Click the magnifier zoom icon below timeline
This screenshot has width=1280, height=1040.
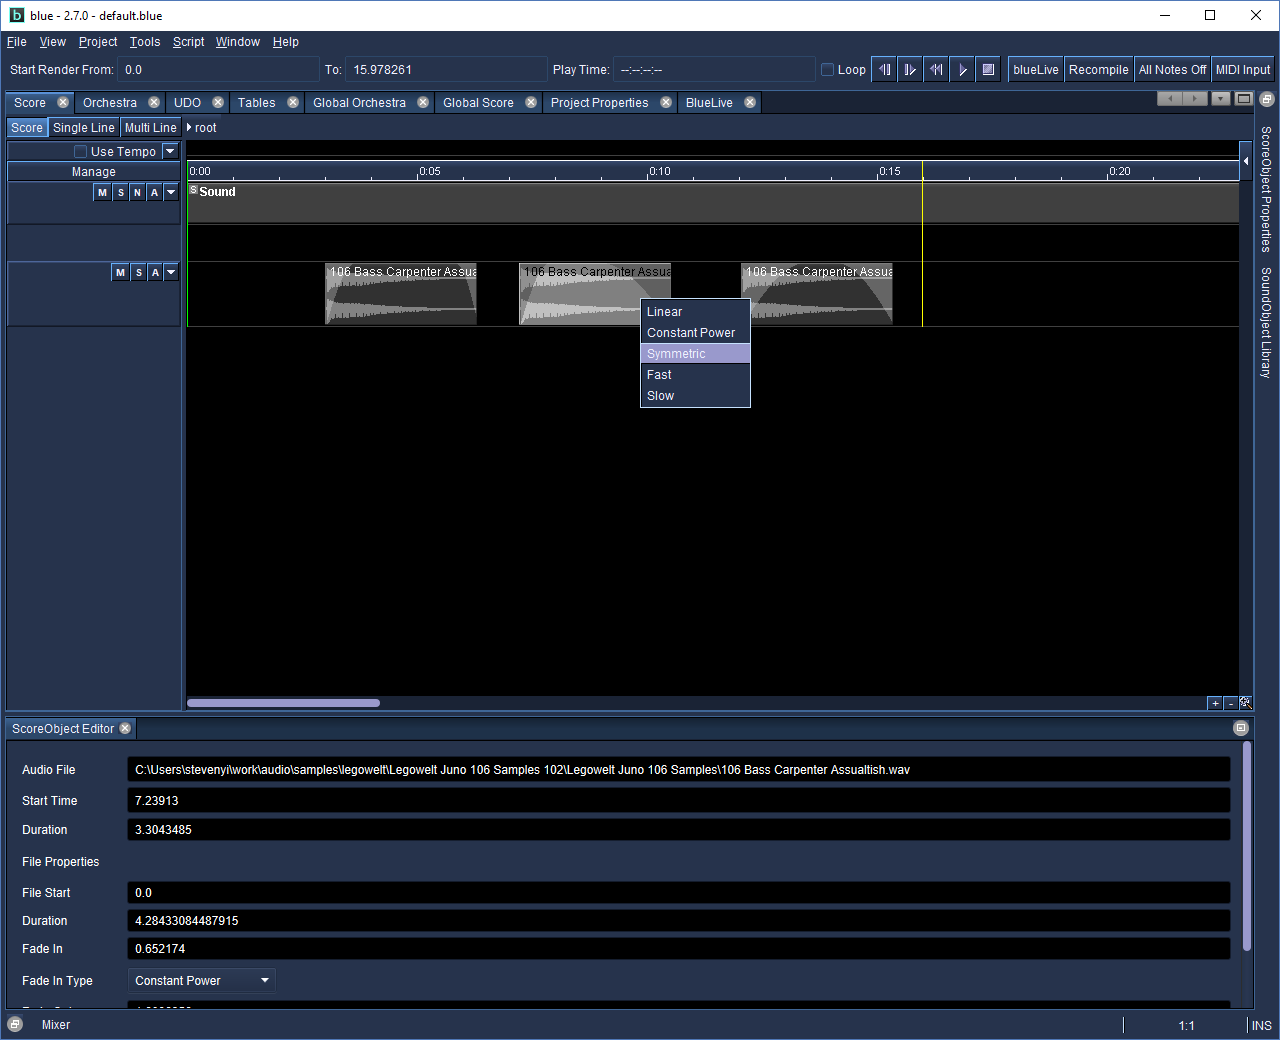pos(1246,703)
